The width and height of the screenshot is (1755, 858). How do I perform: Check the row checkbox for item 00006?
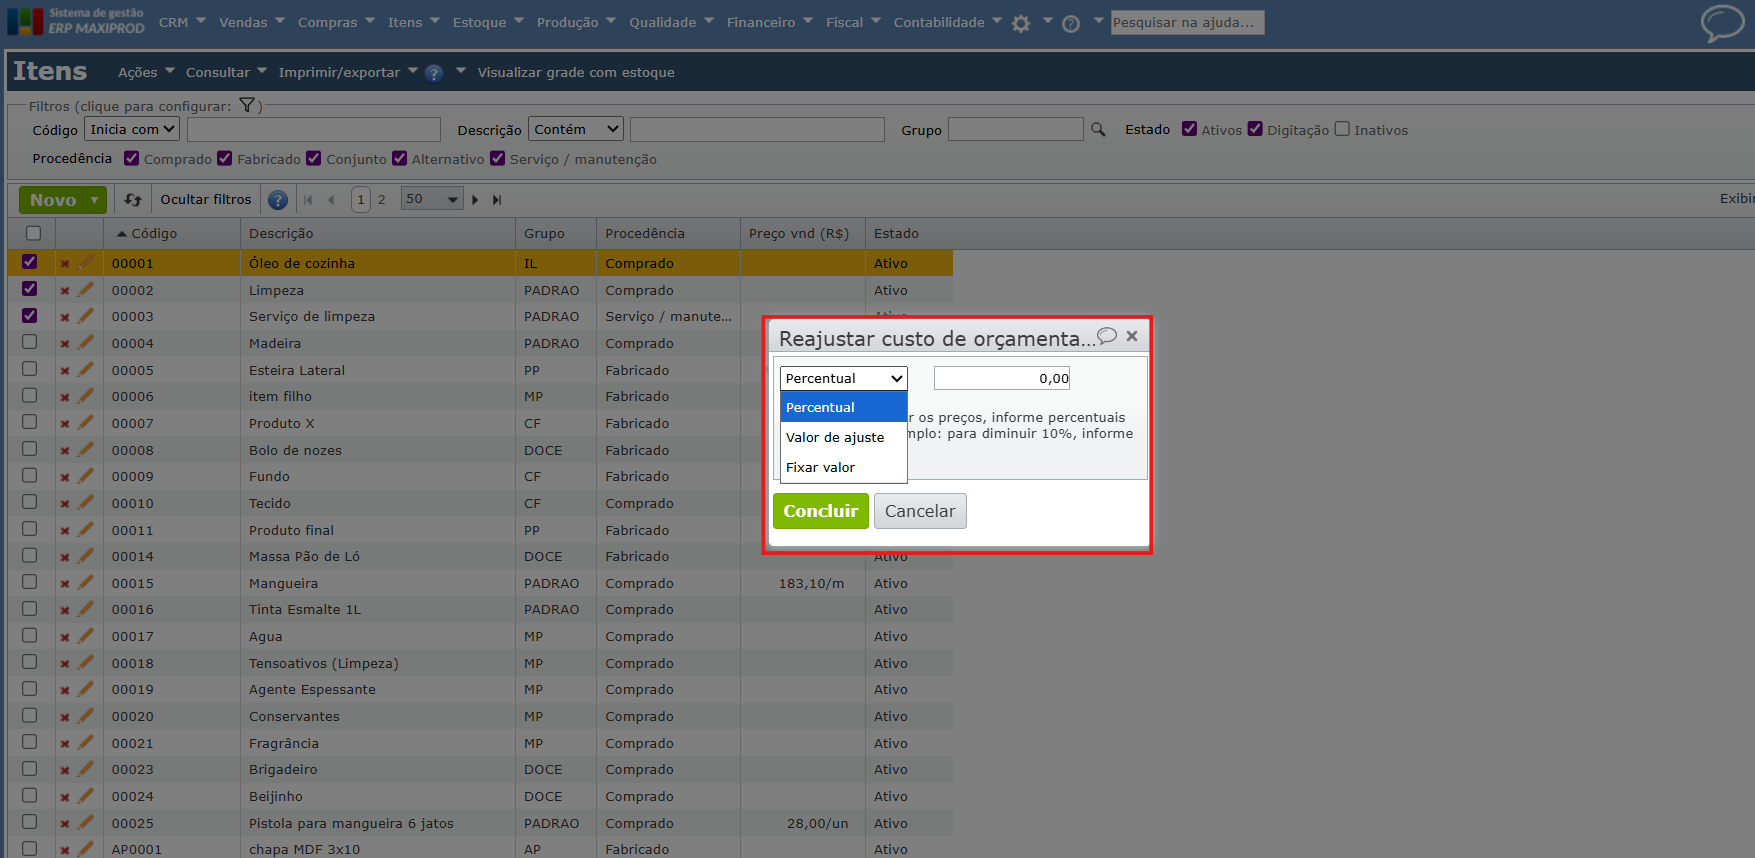pos(30,396)
